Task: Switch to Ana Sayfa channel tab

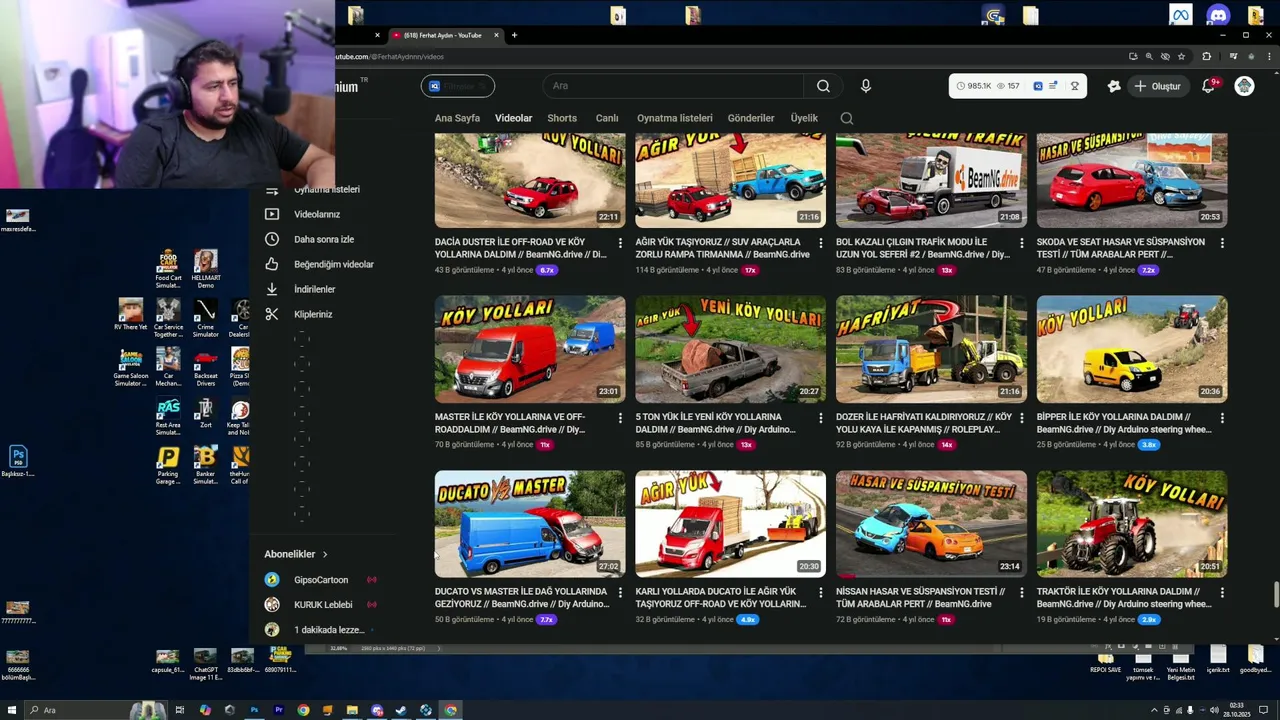Action: (457, 118)
